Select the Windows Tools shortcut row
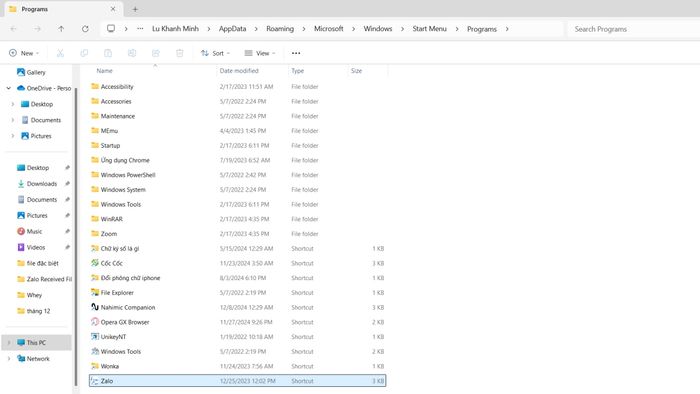700x394 pixels. 237,351
